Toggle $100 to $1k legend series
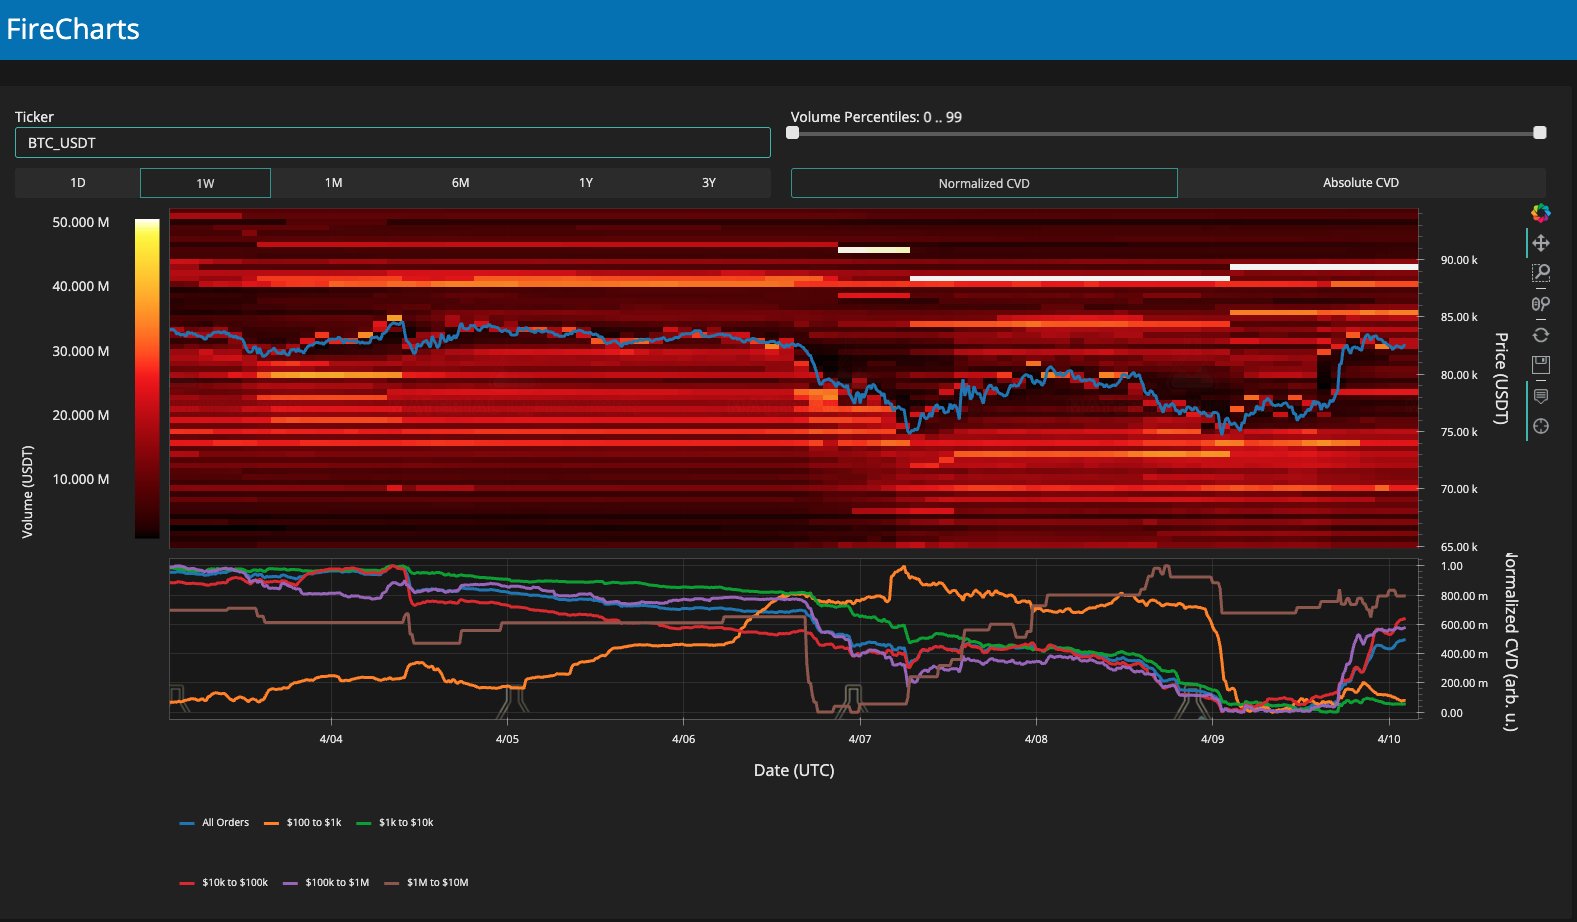1577x922 pixels. (304, 823)
